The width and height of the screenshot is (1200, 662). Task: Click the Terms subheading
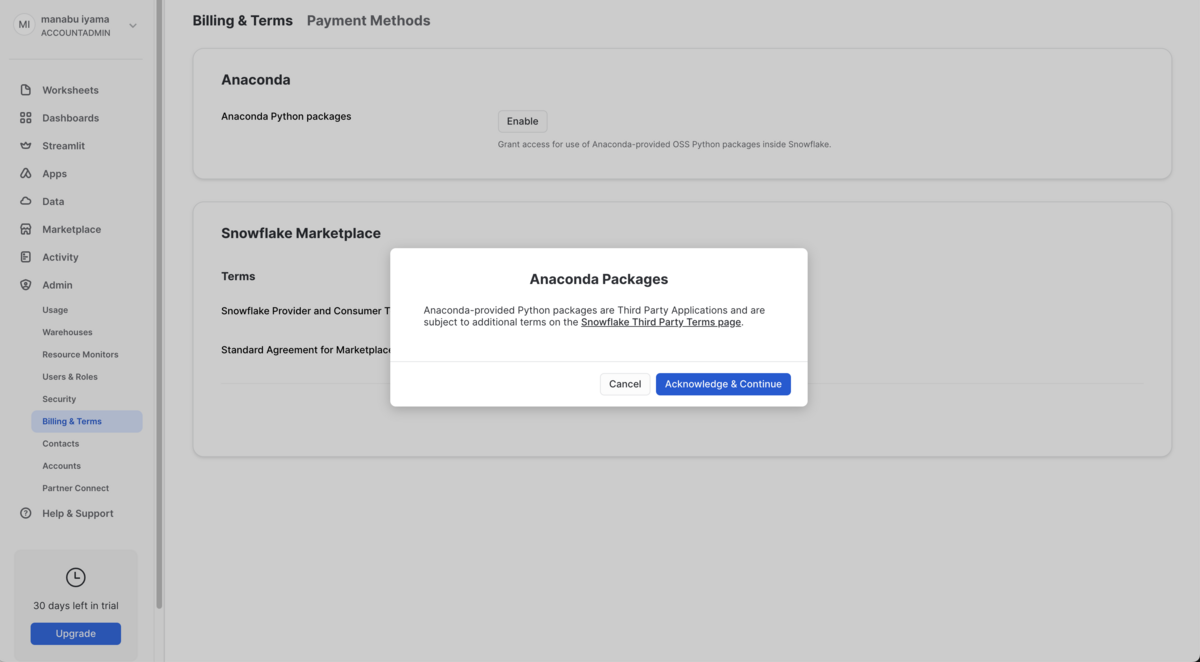(238, 276)
